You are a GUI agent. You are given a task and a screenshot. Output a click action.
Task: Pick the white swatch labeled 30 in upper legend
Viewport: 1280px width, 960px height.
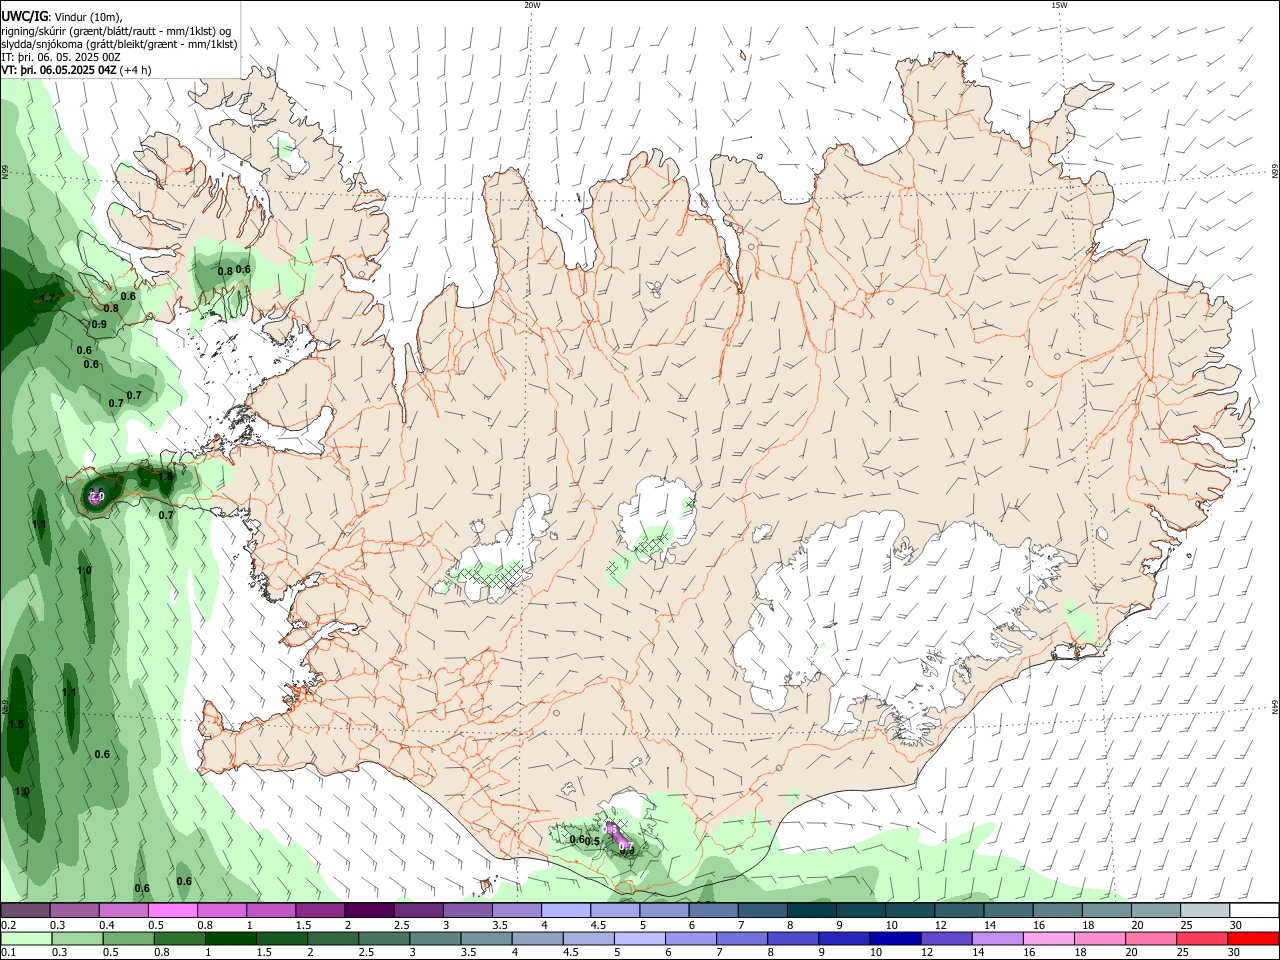pyautogui.click(x=1254, y=910)
